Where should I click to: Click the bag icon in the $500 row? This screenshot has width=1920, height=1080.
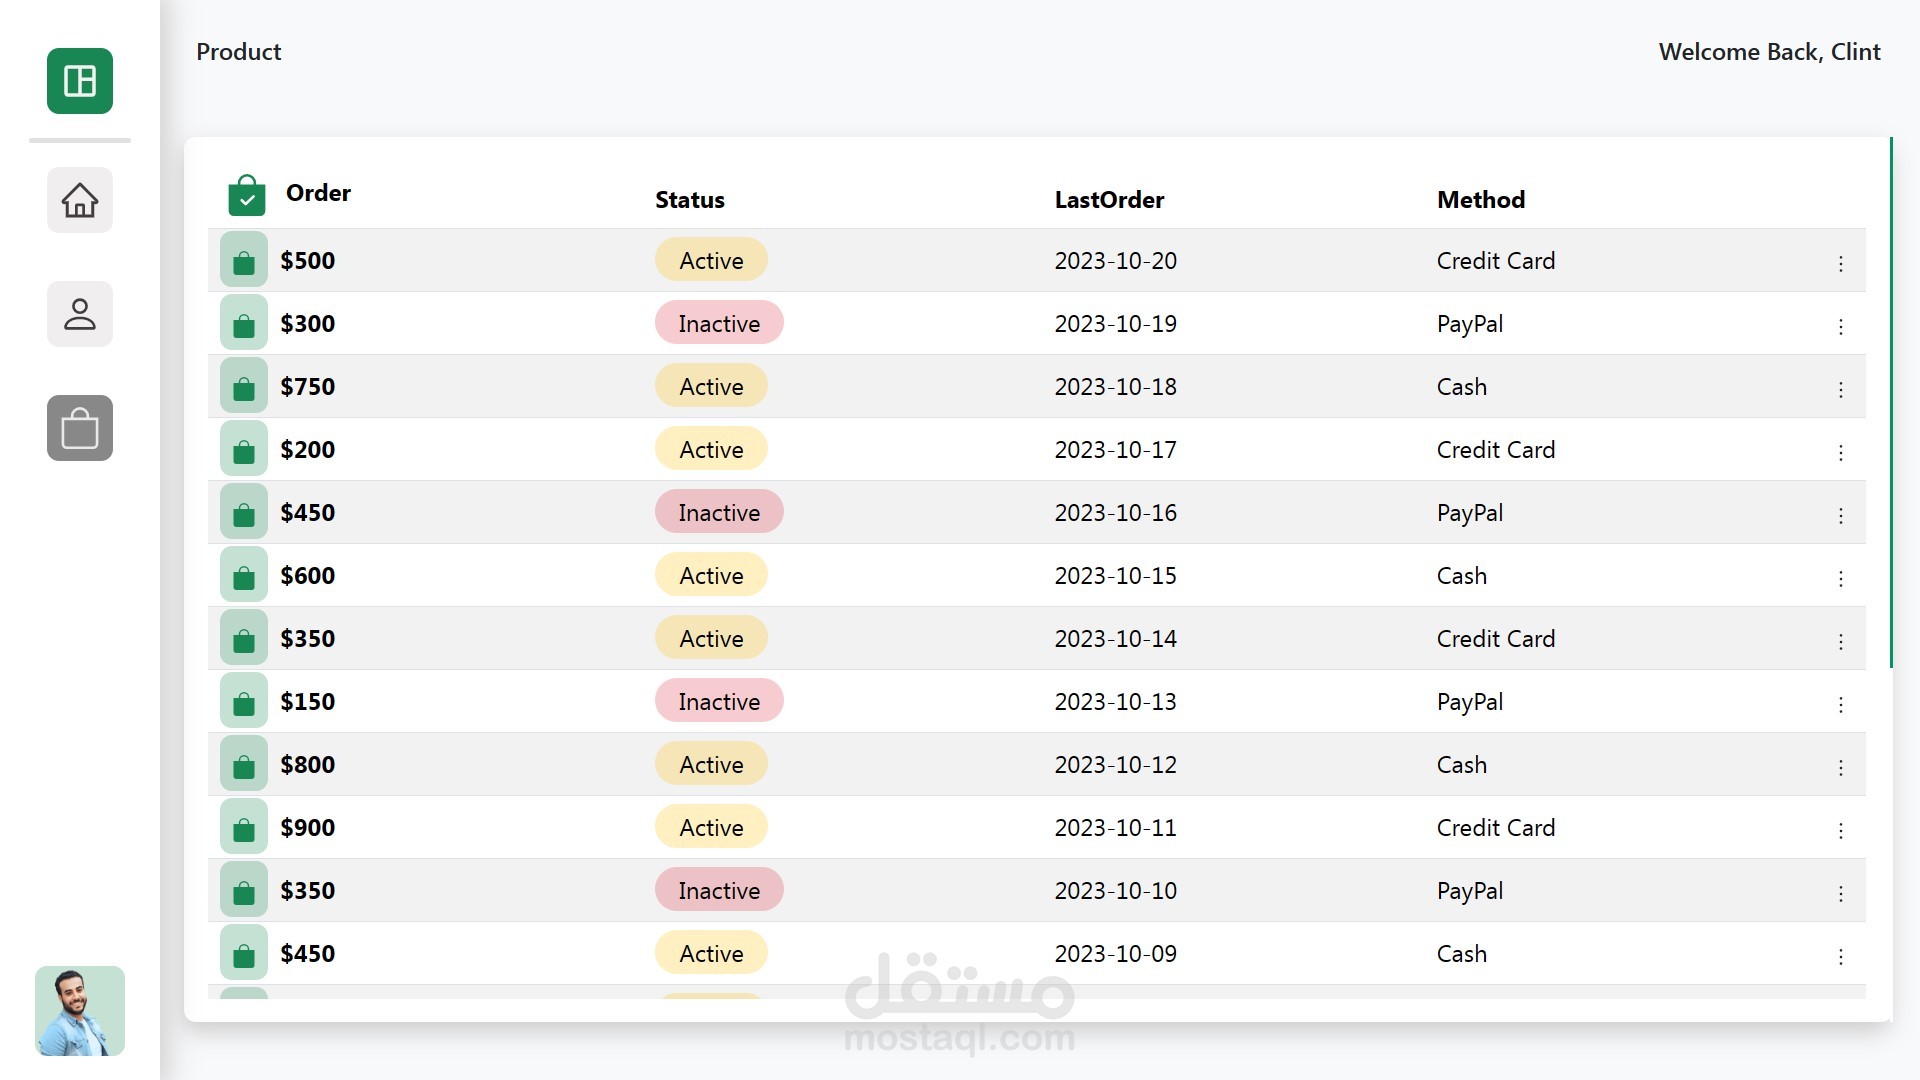click(x=244, y=261)
